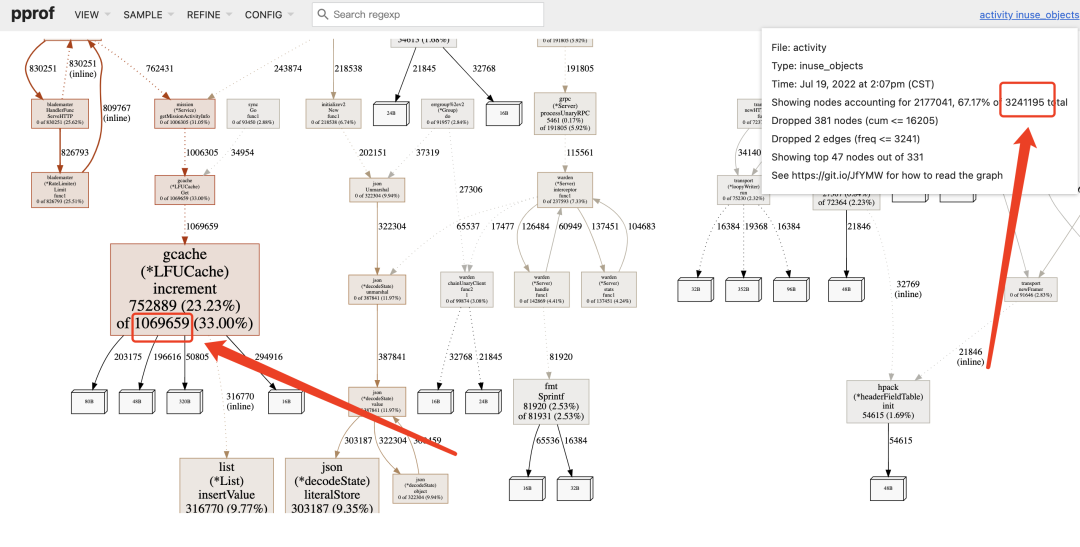The width and height of the screenshot is (1080, 547).
Task: Click the pprof logo title
Action: click(x=32, y=15)
